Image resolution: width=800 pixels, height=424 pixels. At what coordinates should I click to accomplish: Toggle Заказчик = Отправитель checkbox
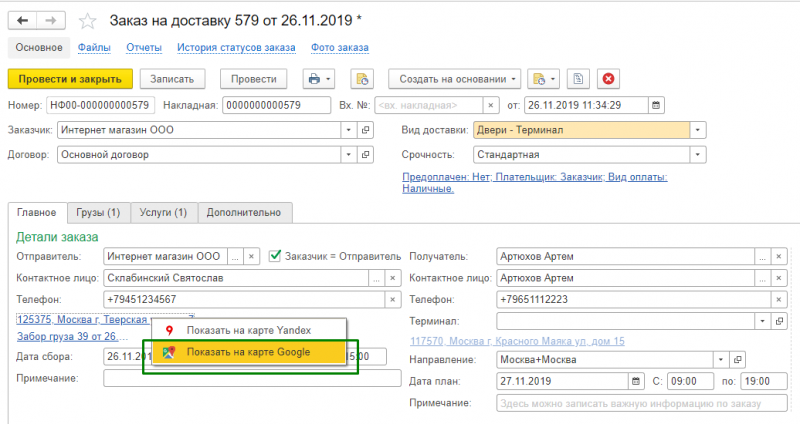276,256
